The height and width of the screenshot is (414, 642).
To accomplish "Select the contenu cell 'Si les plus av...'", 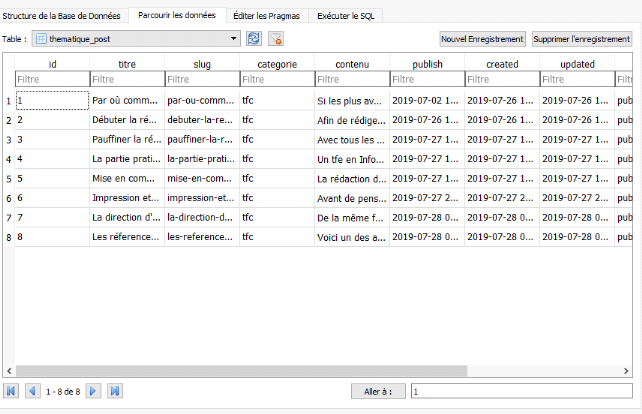I will pyautogui.click(x=352, y=101).
